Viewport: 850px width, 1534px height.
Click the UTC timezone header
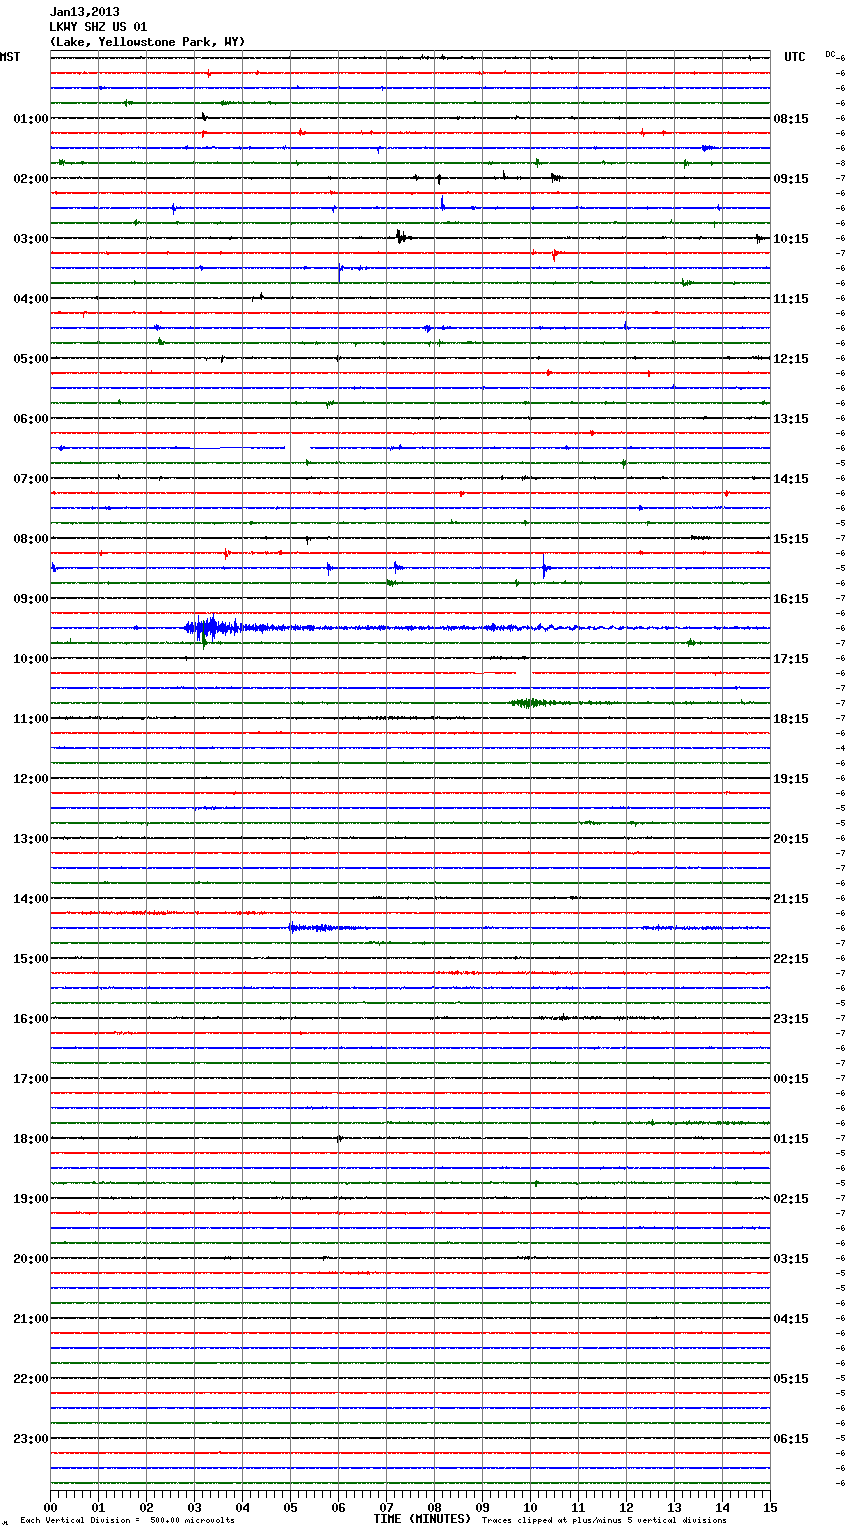click(795, 57)
